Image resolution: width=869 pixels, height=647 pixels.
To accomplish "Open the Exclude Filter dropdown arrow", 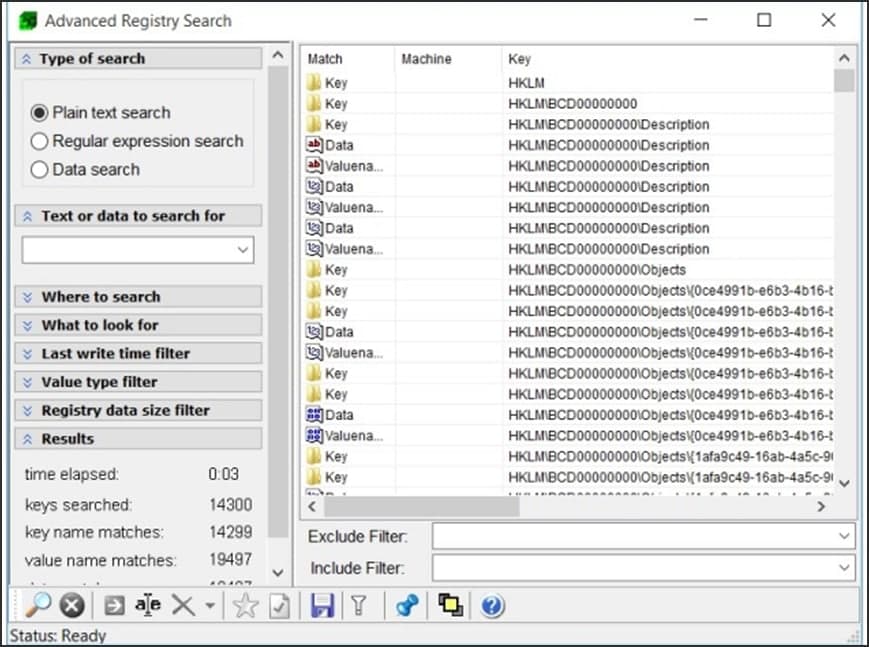I will [846, 536].
